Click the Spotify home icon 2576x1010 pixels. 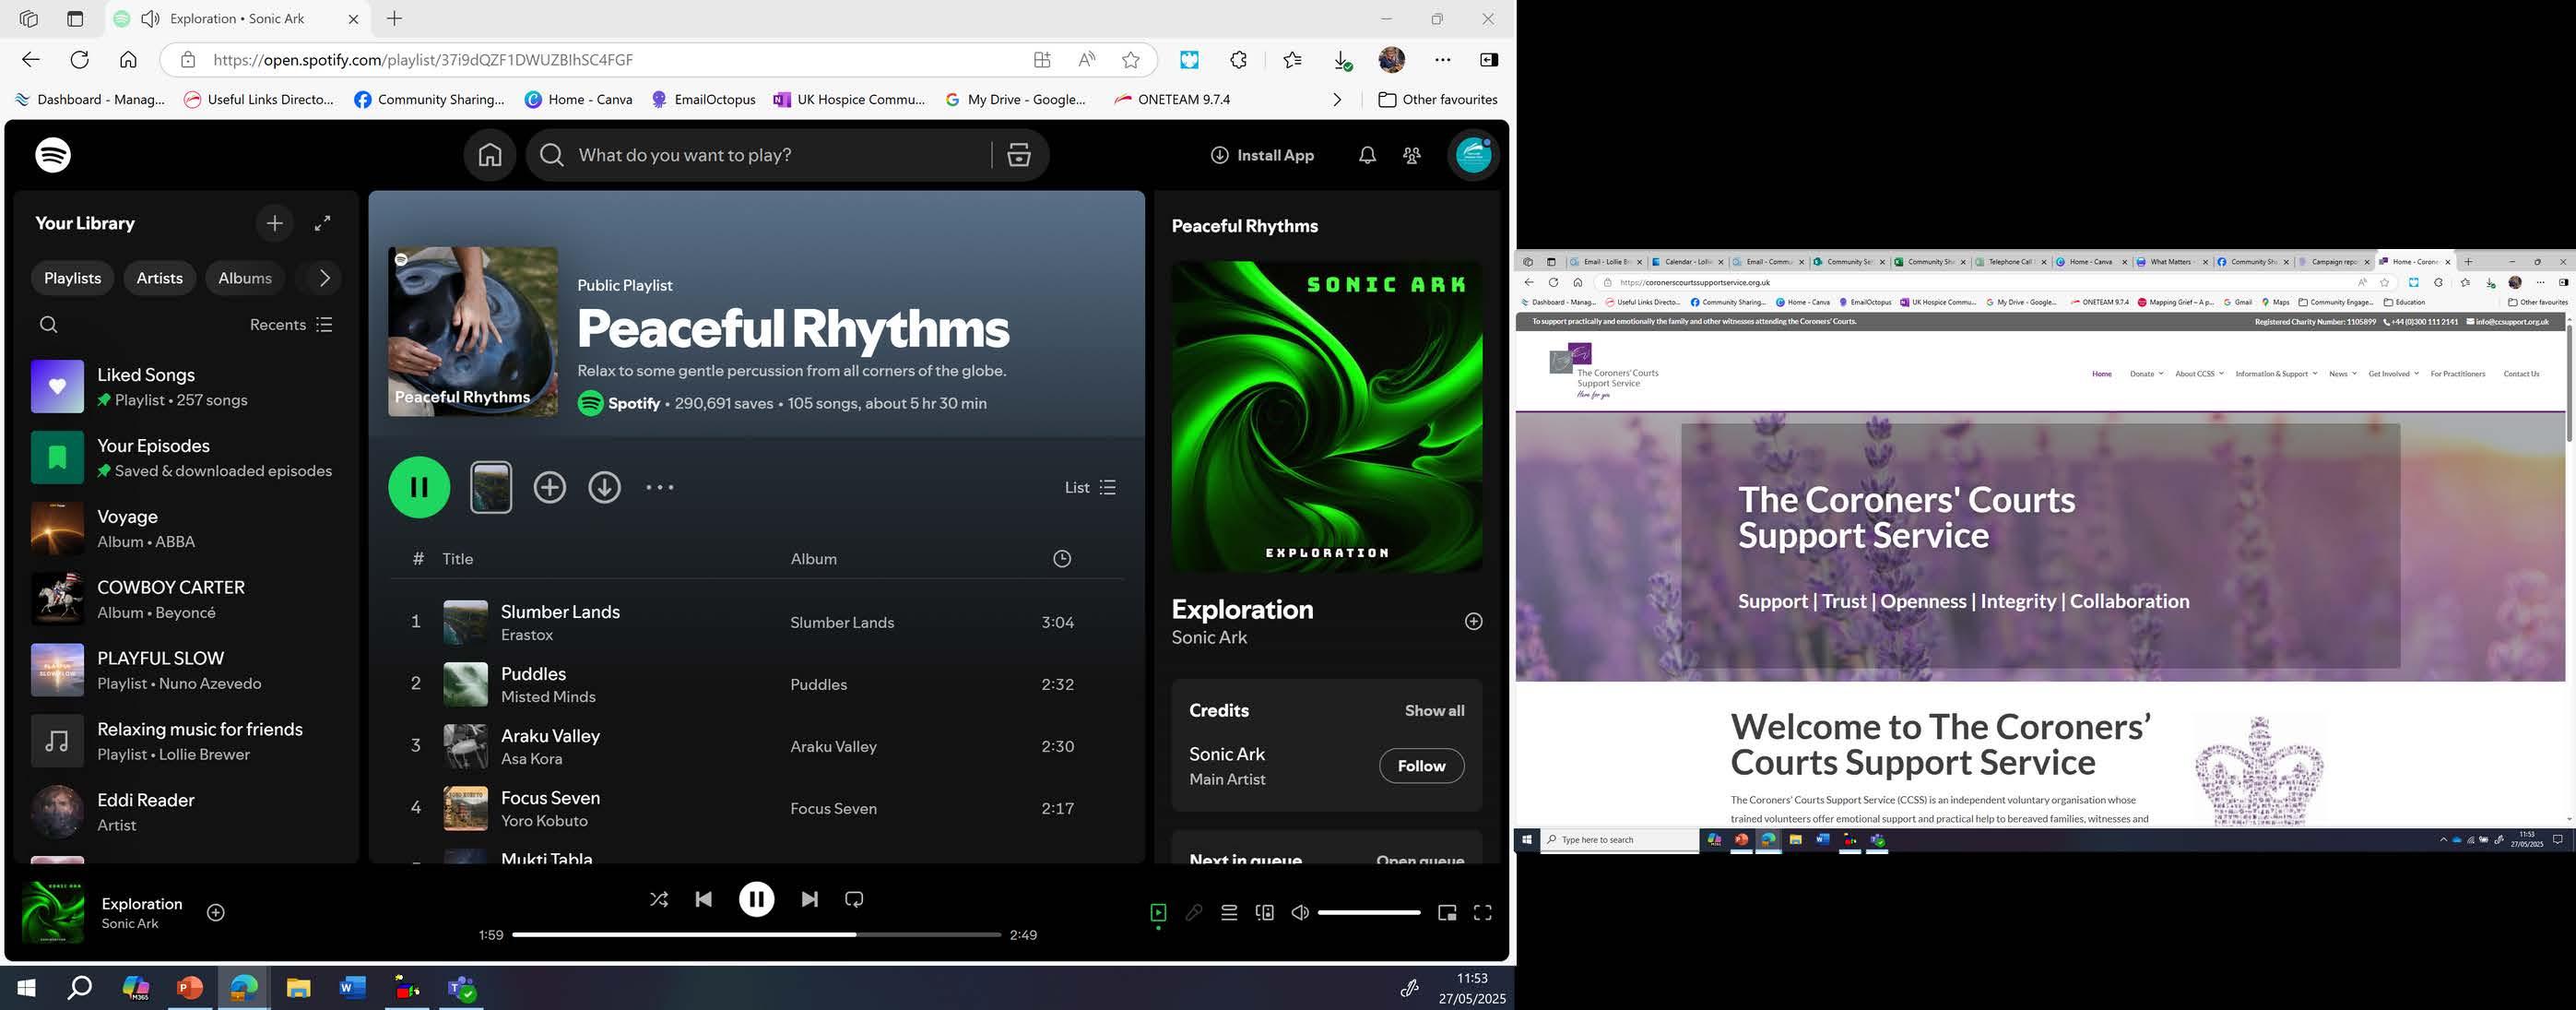pos(490,155)
